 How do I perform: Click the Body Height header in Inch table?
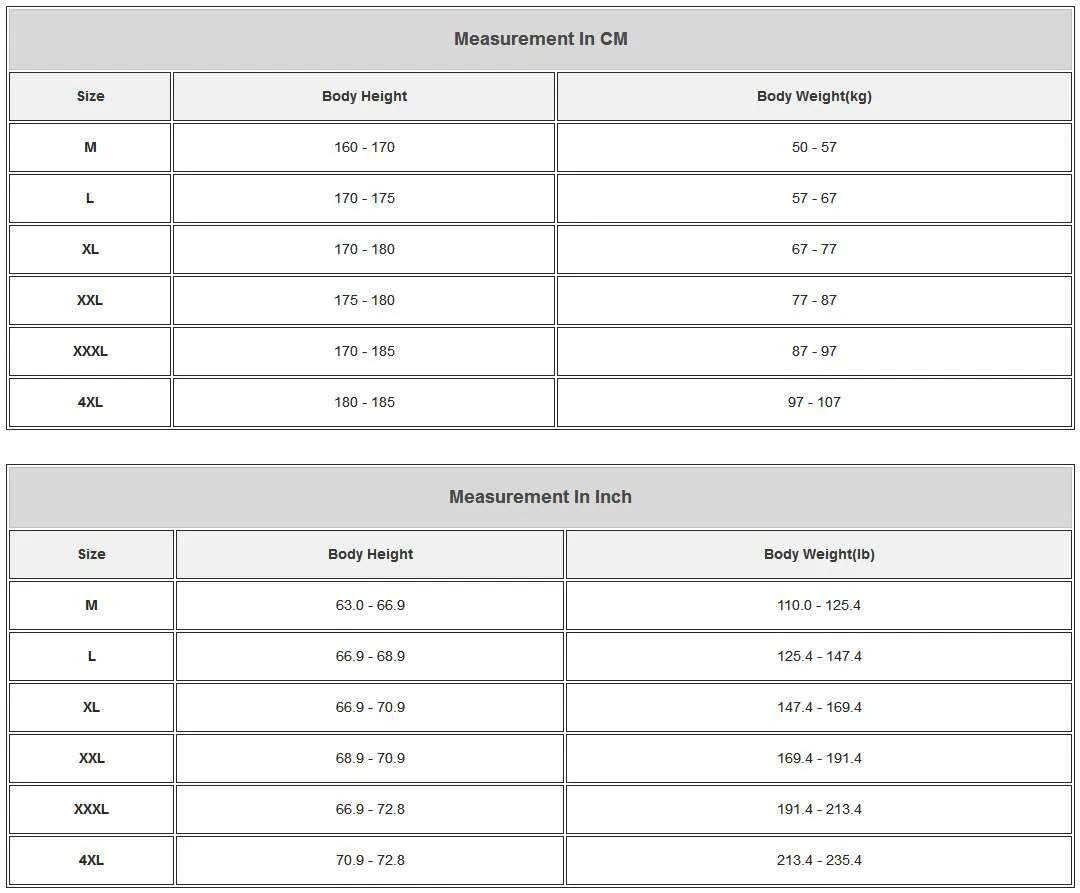(370, 554)
